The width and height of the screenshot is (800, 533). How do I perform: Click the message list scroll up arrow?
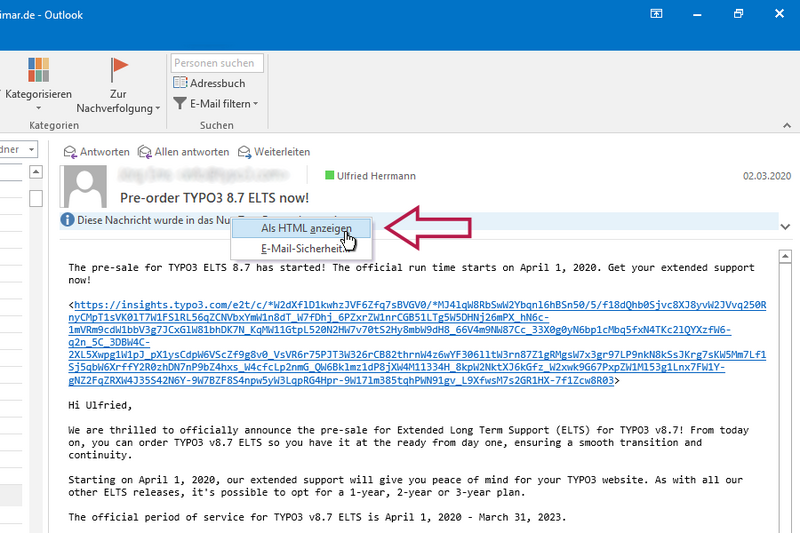(36, 172)
